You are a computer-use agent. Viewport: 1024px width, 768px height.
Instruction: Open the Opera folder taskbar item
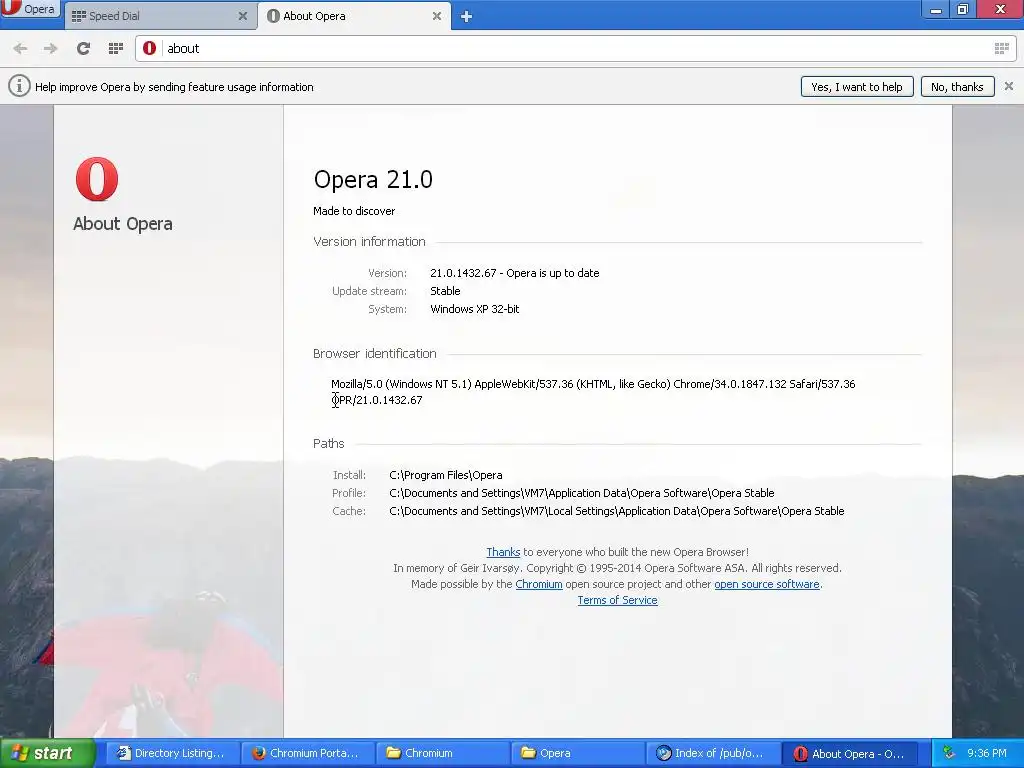coord(577,753)
